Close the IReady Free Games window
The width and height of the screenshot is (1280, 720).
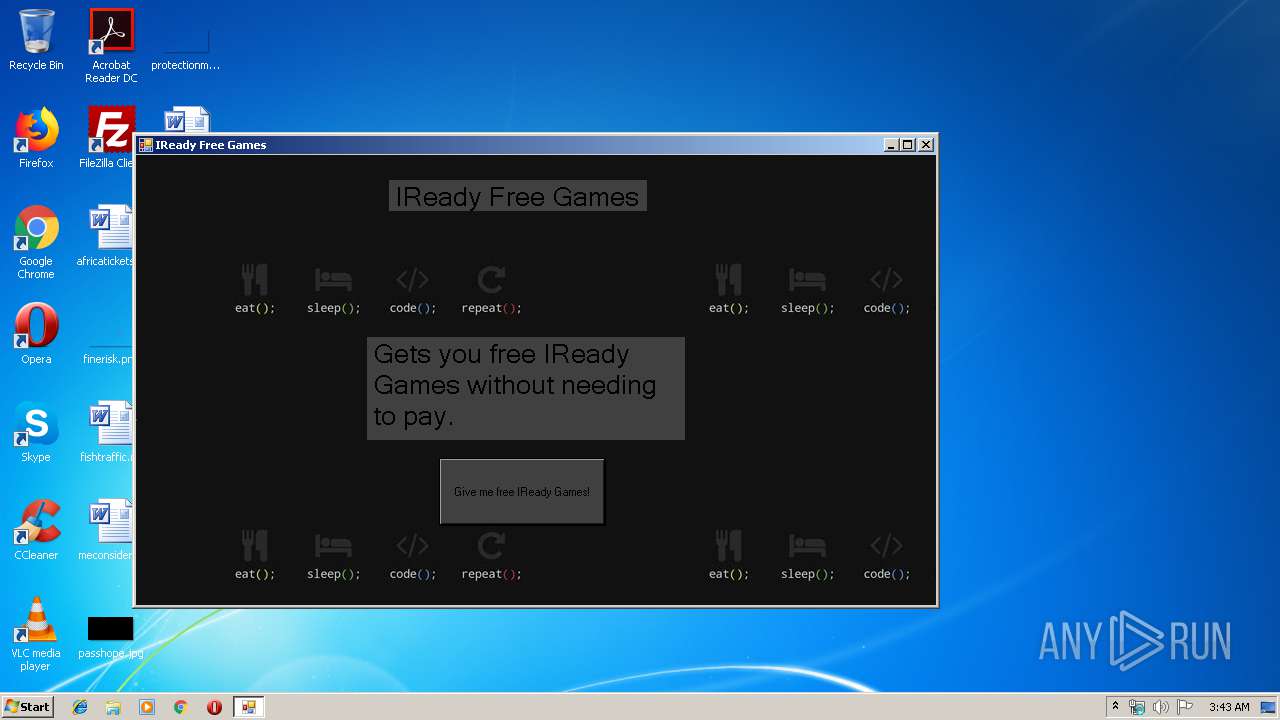point(926,145)
